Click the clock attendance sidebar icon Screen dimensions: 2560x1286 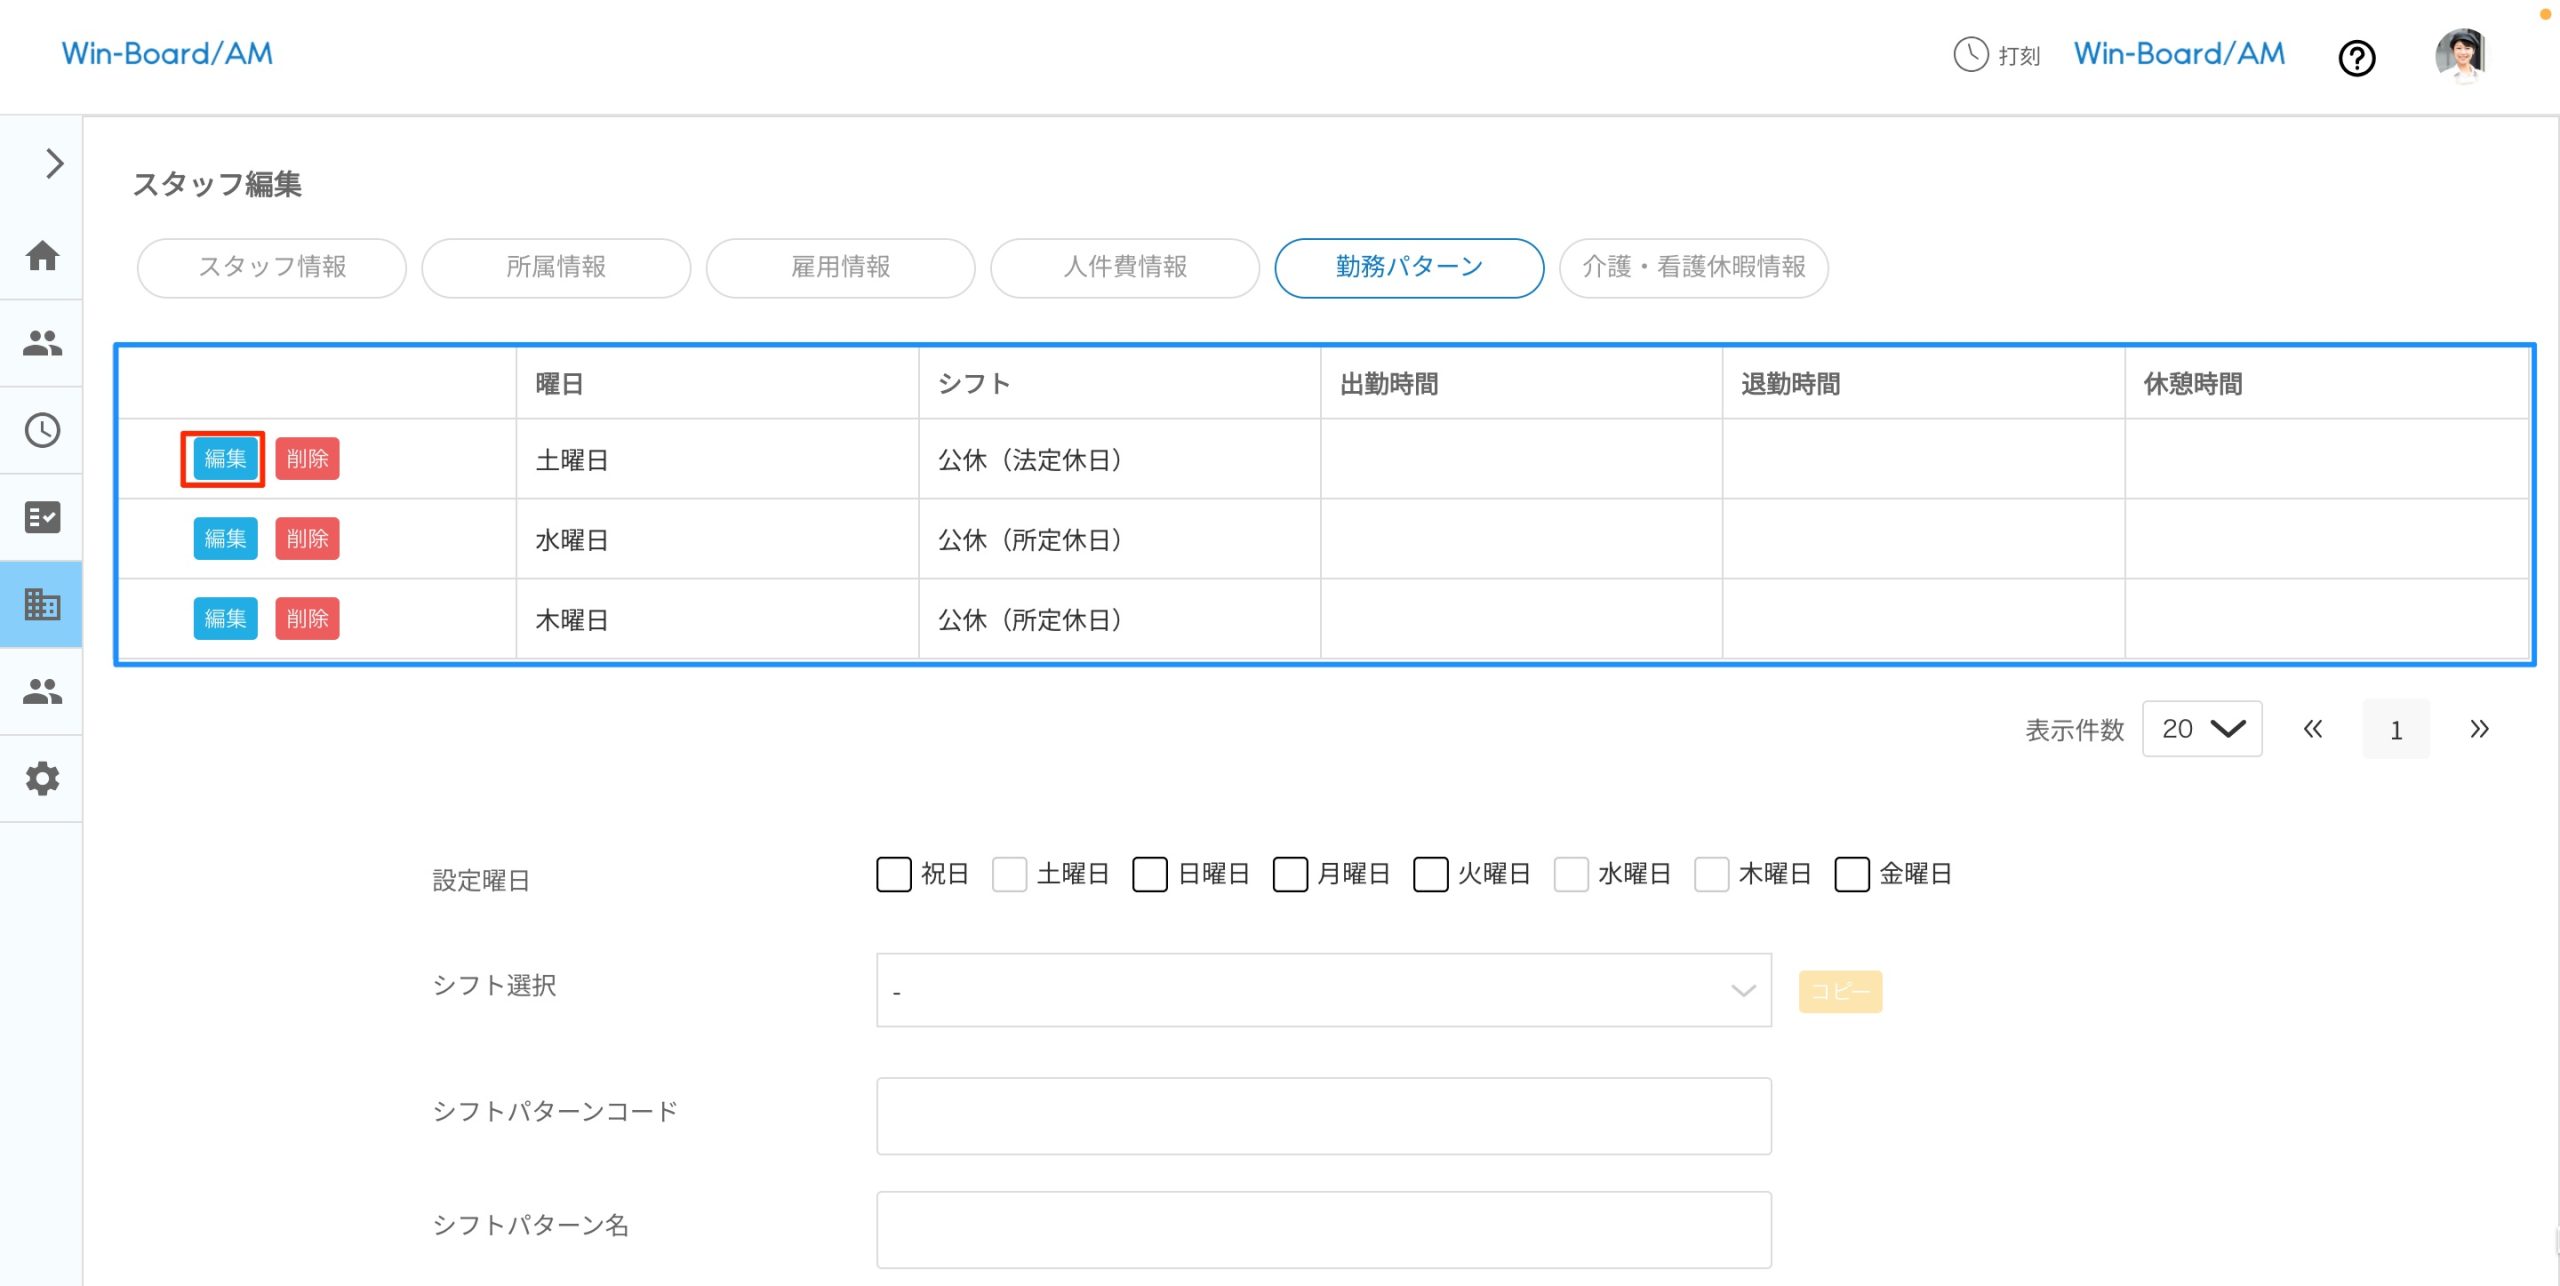coord(42,431)
